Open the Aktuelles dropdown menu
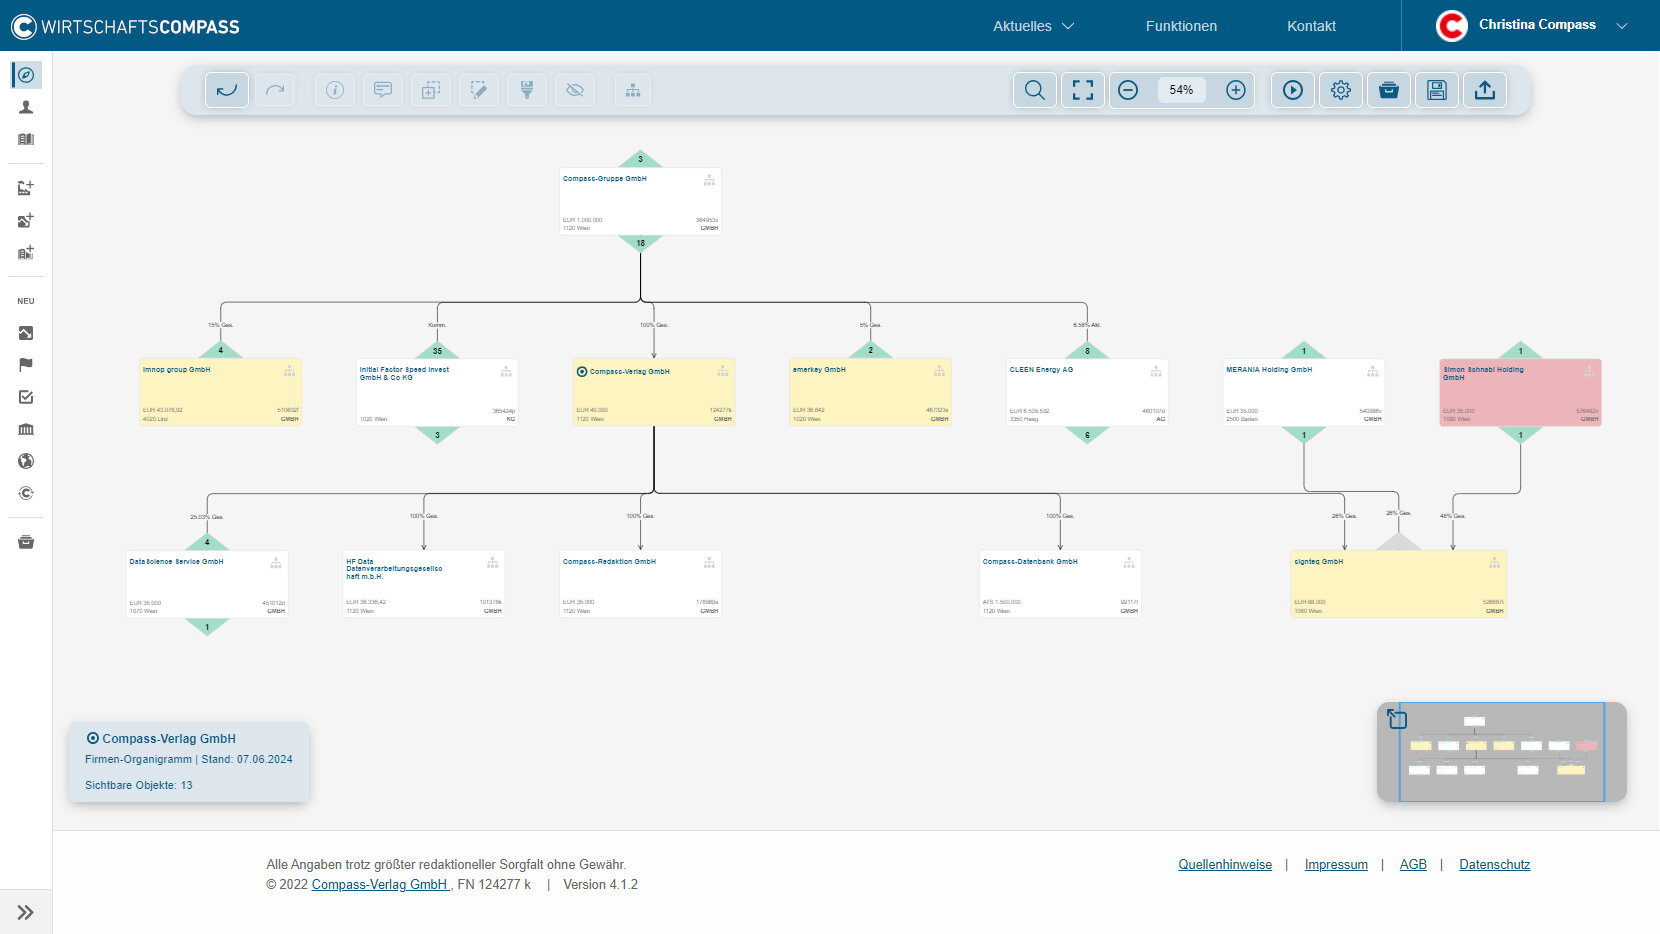Viewport: 1660px width, 934px height. 1033,26
